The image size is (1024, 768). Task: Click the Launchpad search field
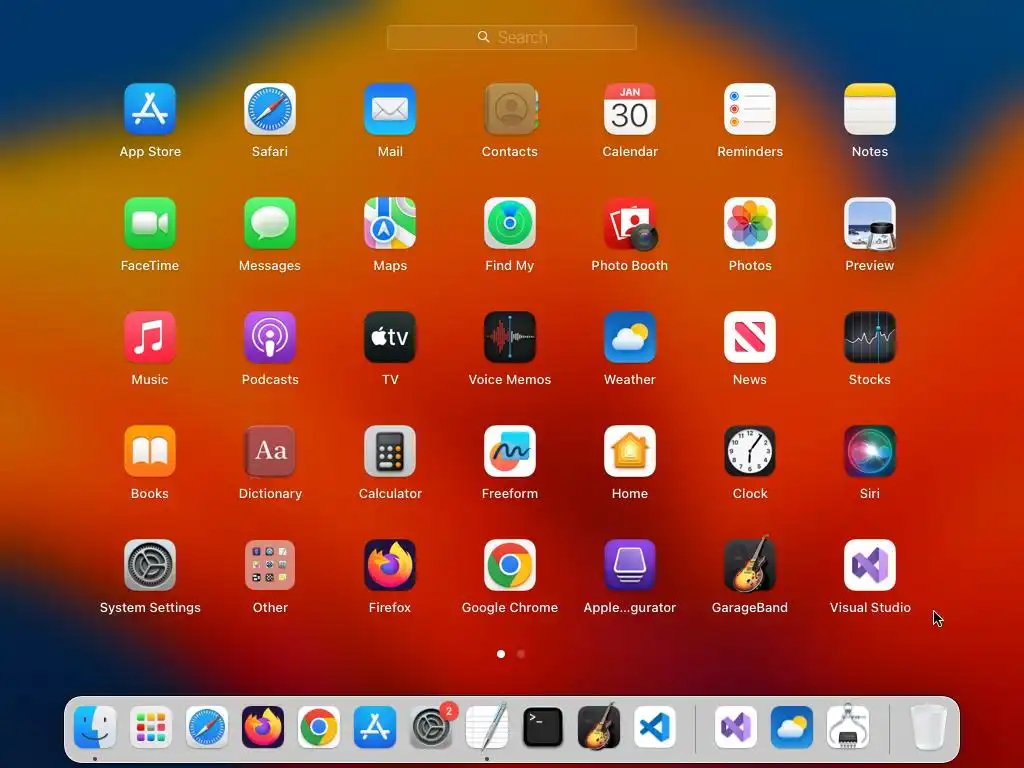(511, 37)
